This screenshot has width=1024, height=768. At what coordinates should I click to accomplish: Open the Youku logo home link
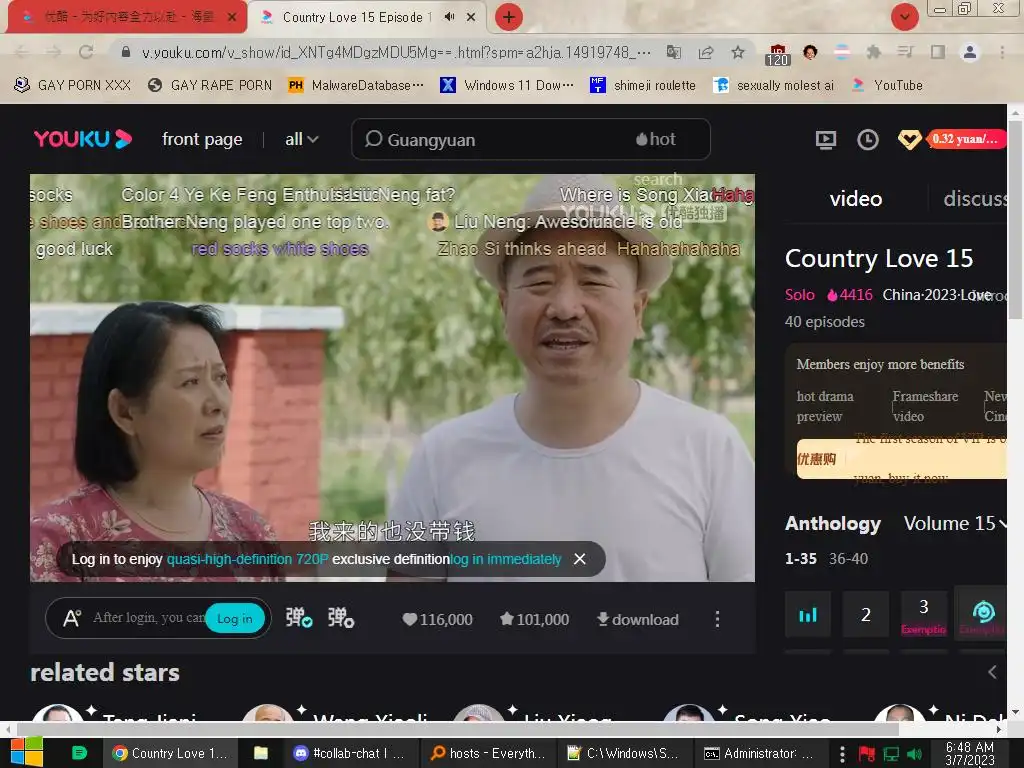point(83,139)
